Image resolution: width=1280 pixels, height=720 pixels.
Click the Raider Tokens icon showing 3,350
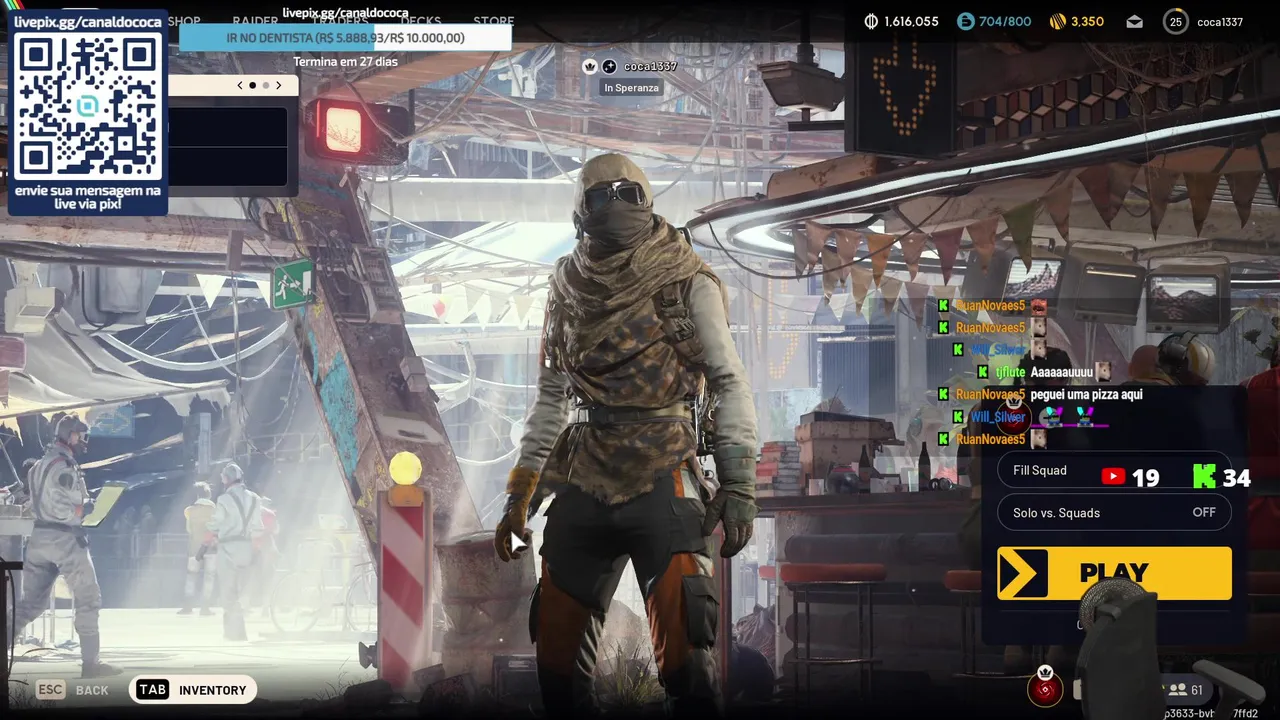click(1058, 21)
